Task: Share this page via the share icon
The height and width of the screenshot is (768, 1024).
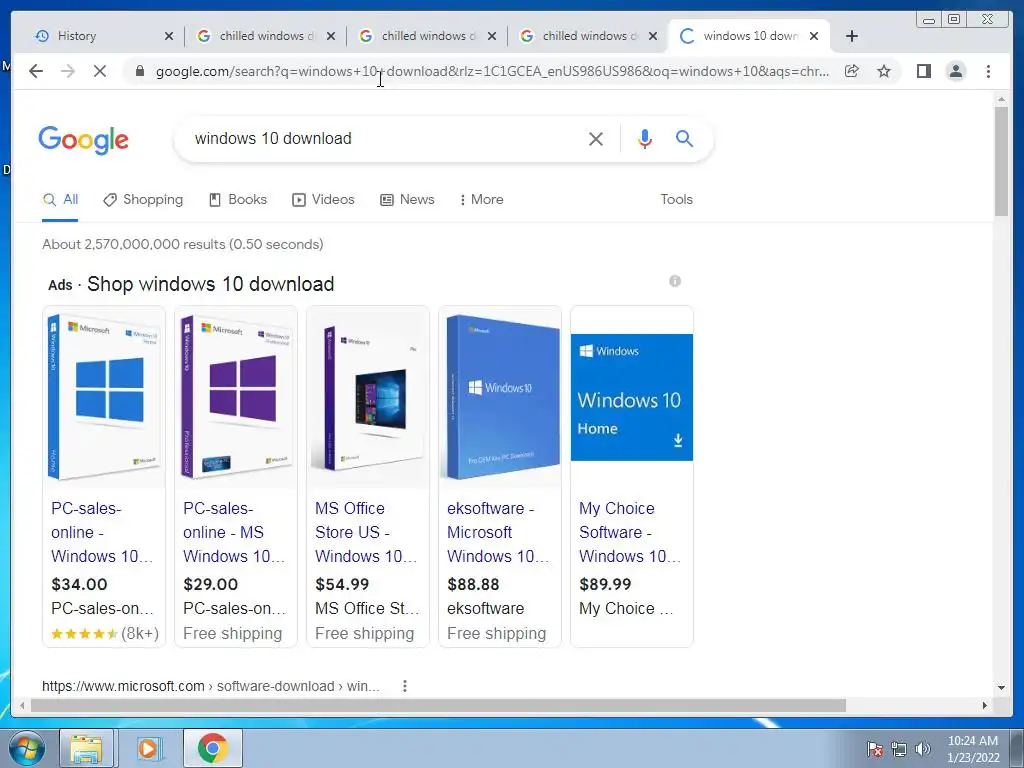Action: tap(852, 71)
